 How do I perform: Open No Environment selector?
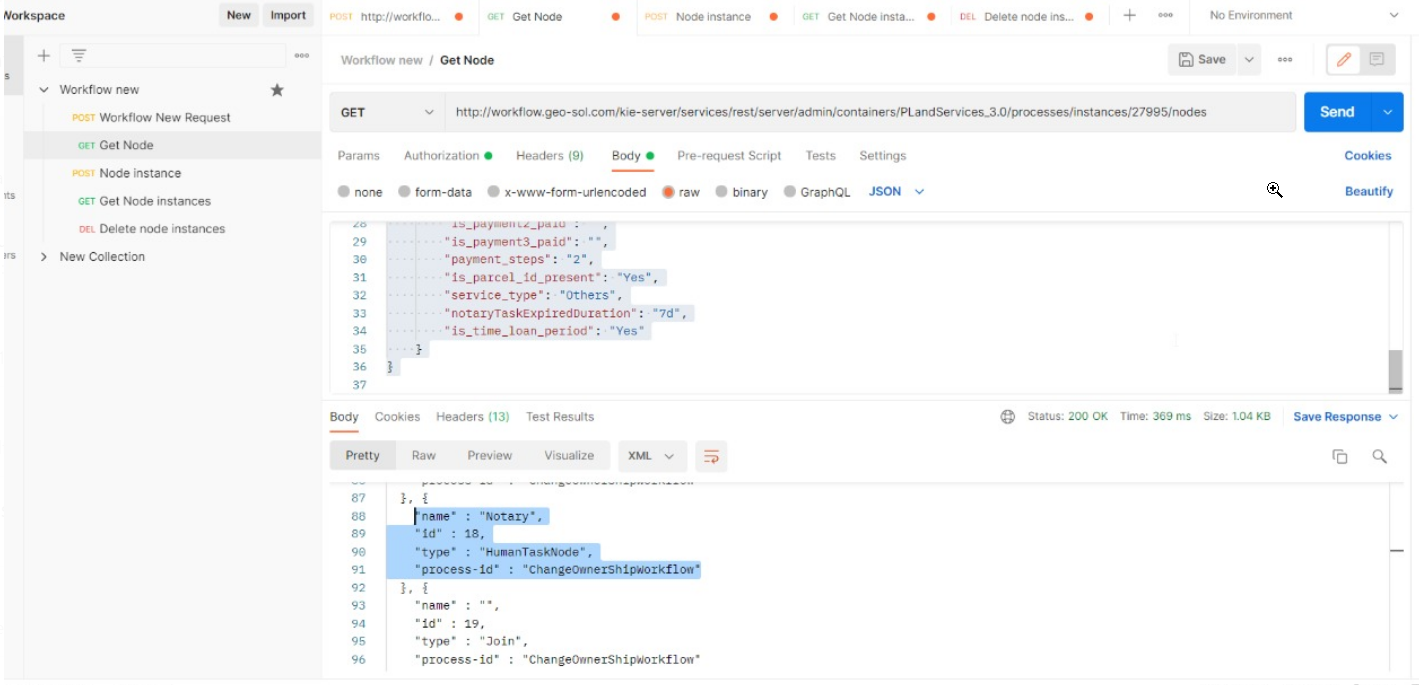click(1304, 16)
